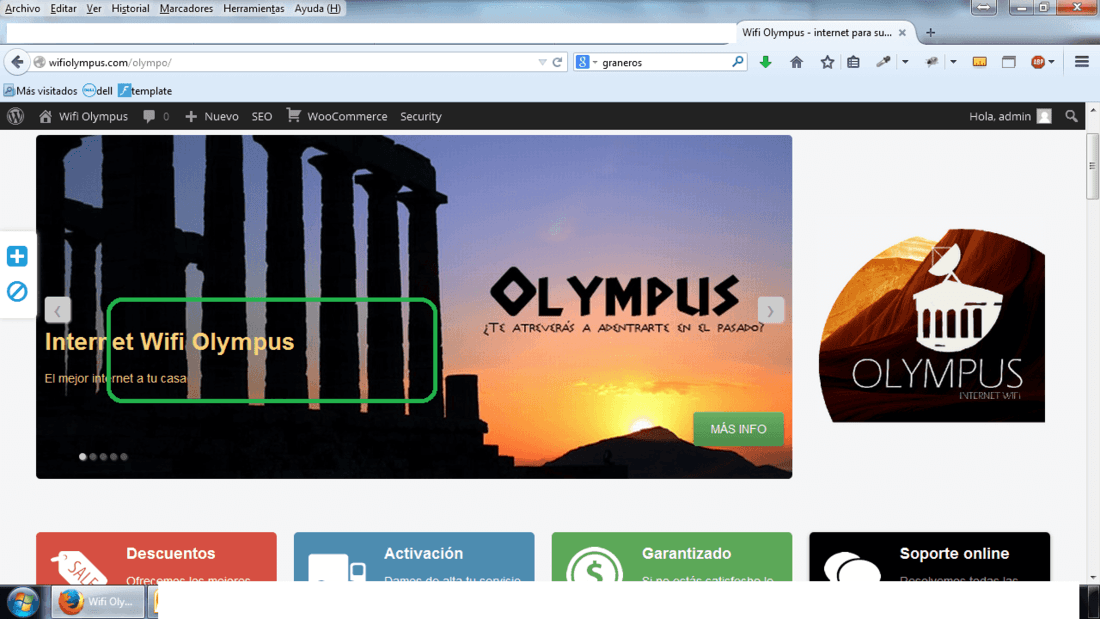The height and width of the screenshot is (619, 1100).
Task: Open the ruler measure tool icon
Action: pyautogui.click(x=979, y=62)
